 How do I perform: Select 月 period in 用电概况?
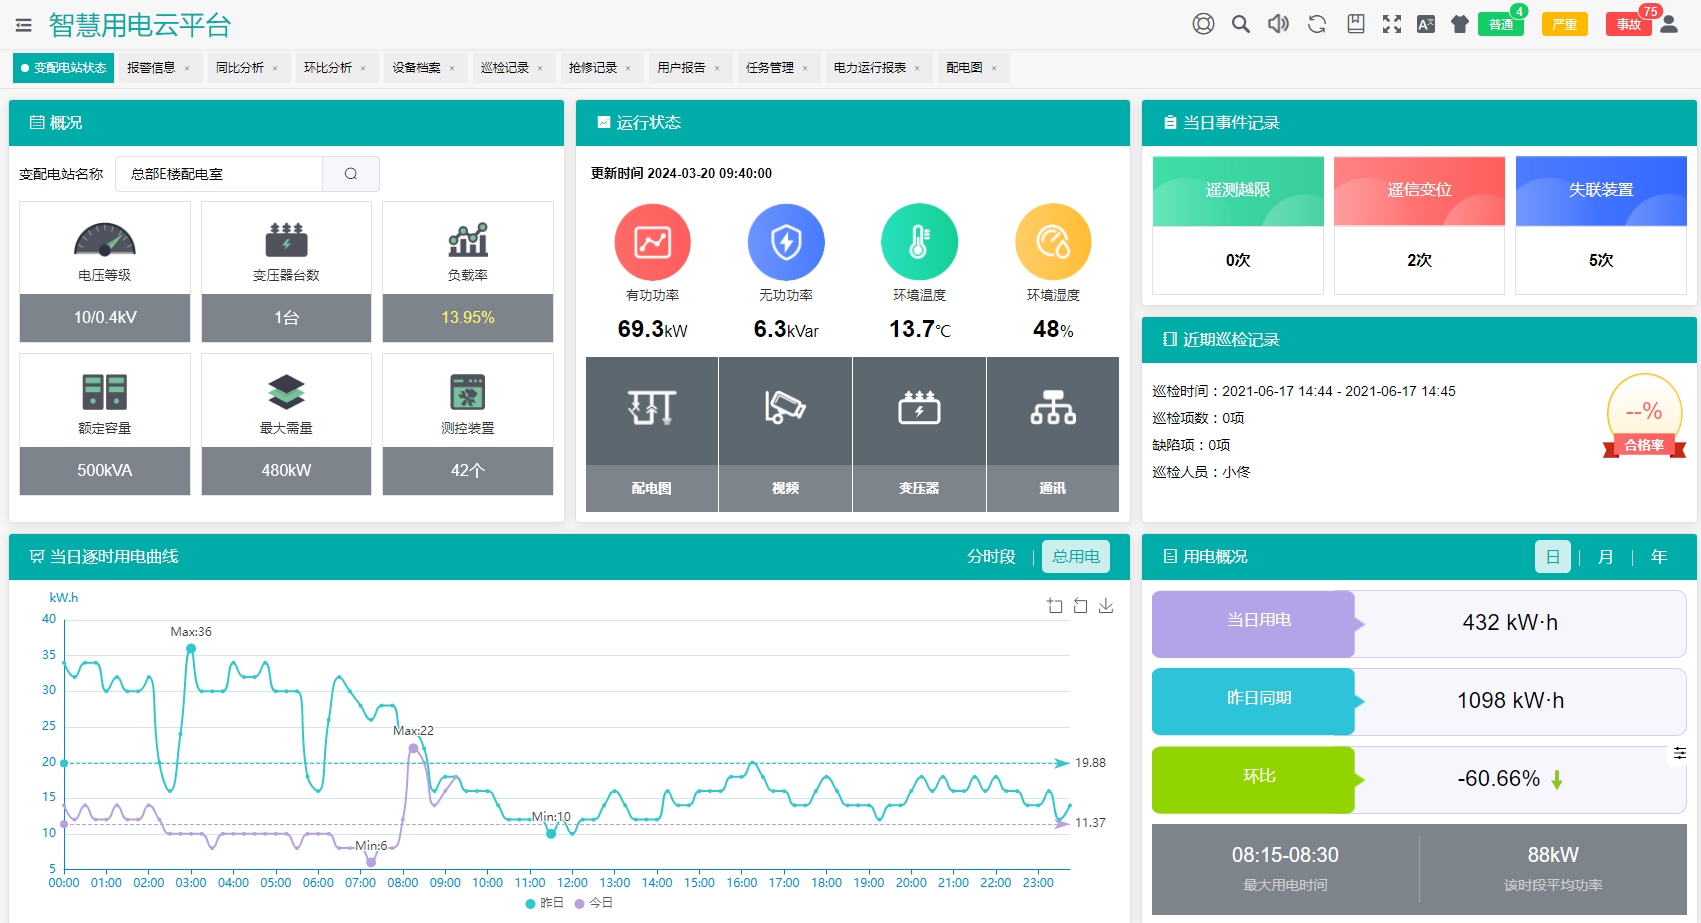pyautogui.click(x=1606, y=557)
